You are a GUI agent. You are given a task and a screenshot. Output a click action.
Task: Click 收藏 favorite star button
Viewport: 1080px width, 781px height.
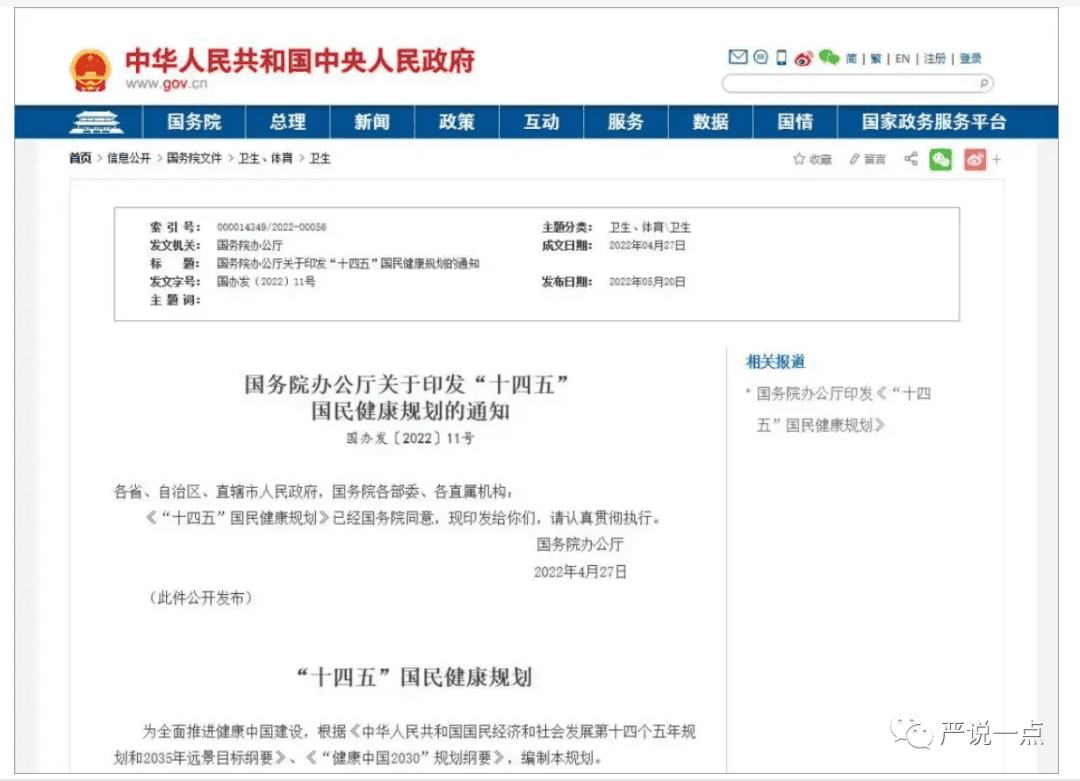tap(812, 159)
